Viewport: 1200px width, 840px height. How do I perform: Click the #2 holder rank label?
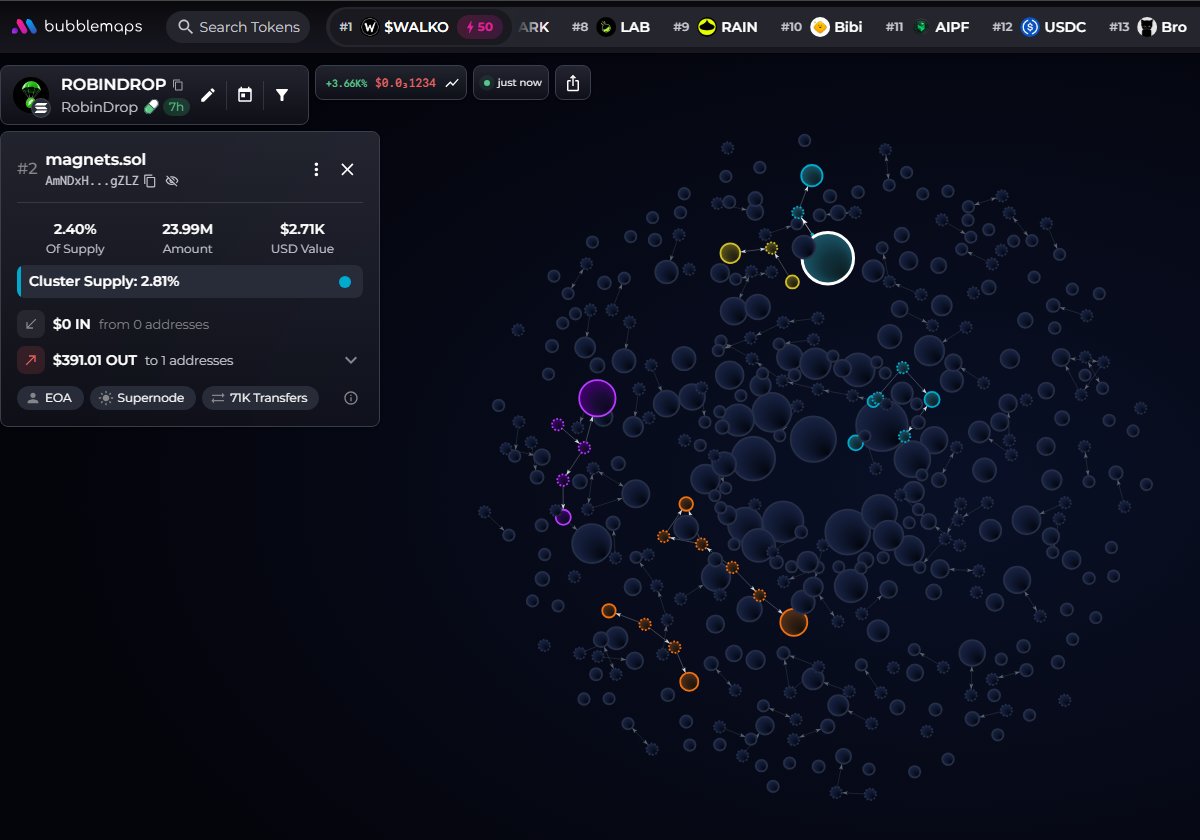point(27,169)
